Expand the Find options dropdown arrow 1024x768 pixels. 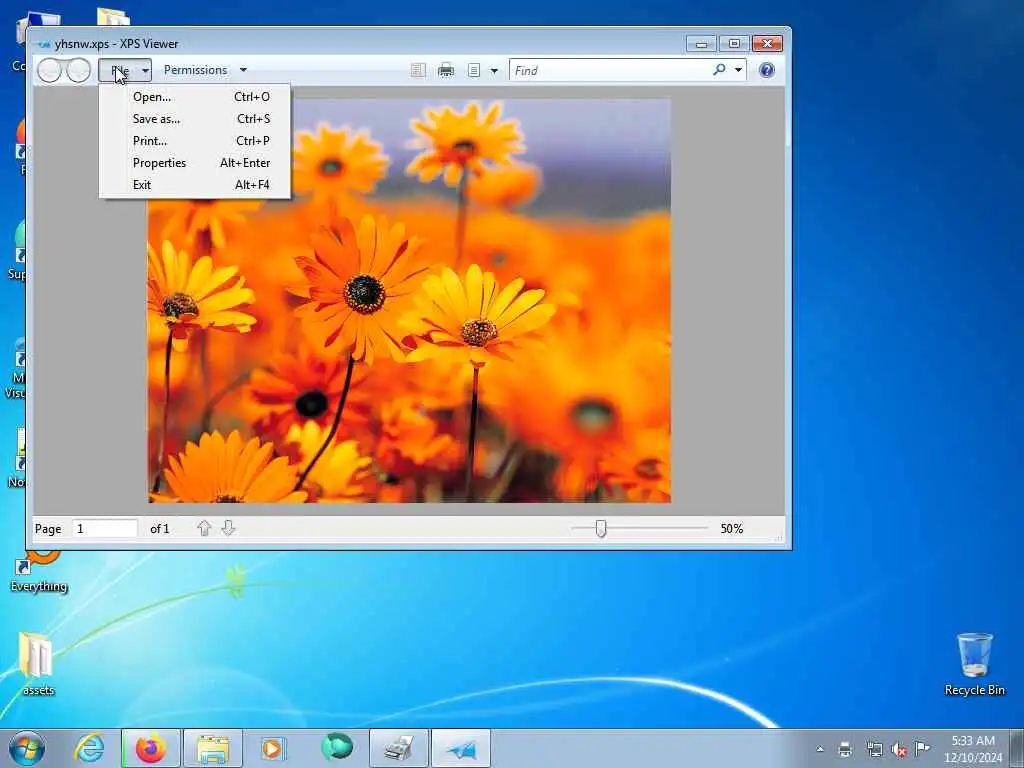coord(739,70)
